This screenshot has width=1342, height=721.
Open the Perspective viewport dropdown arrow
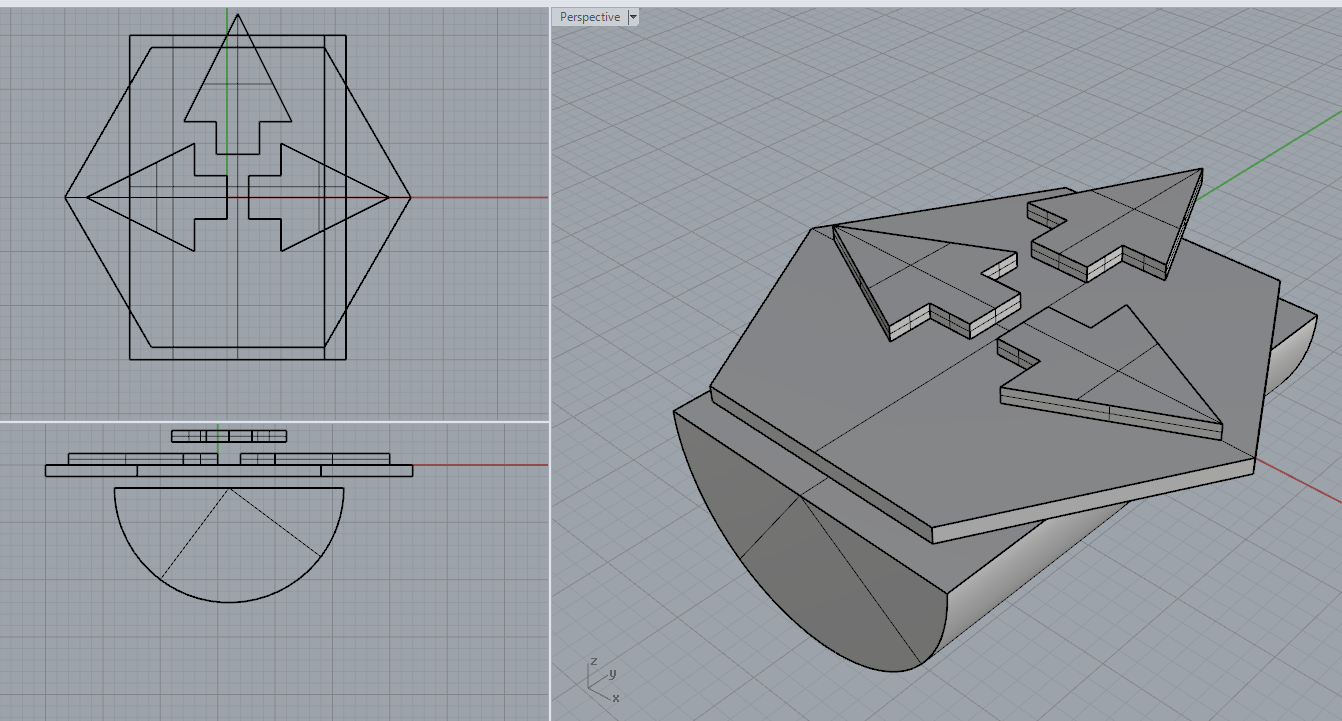click(x=633, y=17)
